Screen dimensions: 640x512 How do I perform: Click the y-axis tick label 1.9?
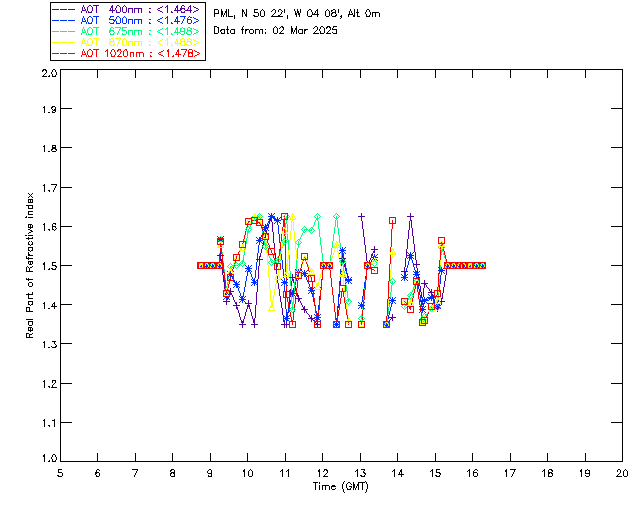click(x=49, y=109)
